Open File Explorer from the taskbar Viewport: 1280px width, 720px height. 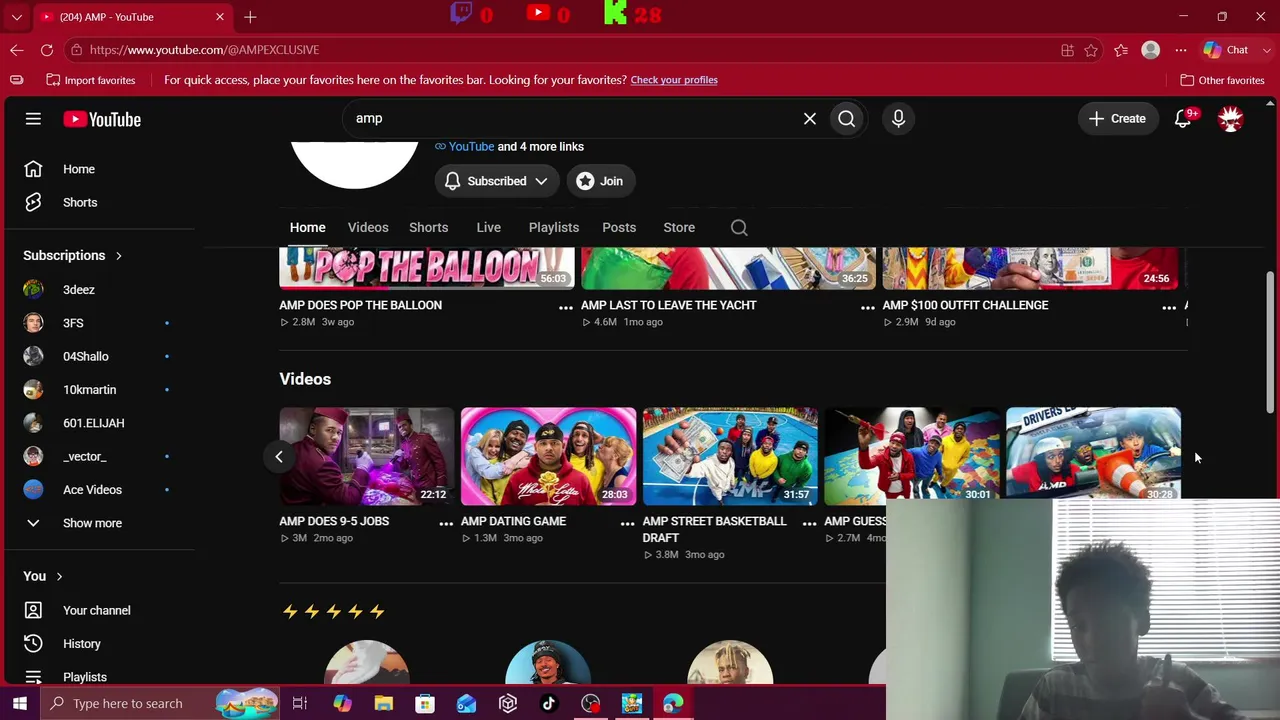pyautogui.click(x=383, y=704)
